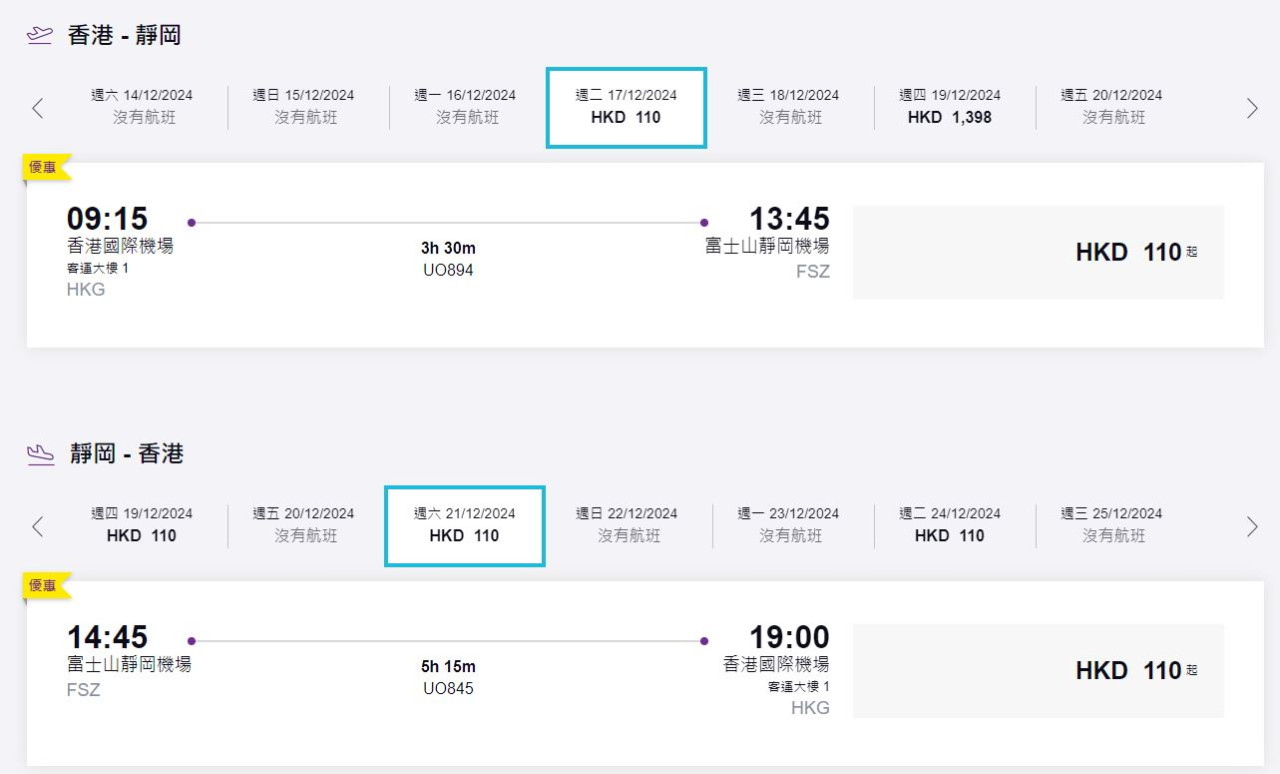
Task: Show later dates using the right chevron on outbound calendar
Action: tap(1252, 108)
